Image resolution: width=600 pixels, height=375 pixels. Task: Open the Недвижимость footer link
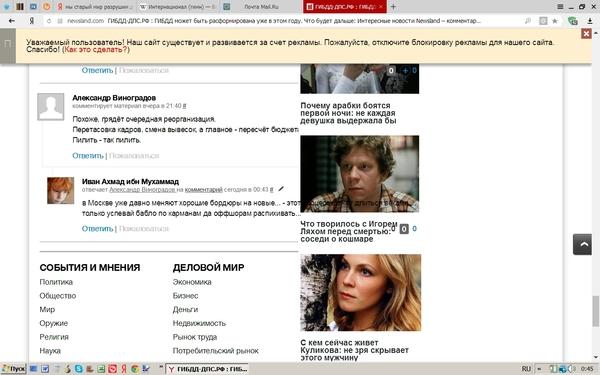(199, 323)
